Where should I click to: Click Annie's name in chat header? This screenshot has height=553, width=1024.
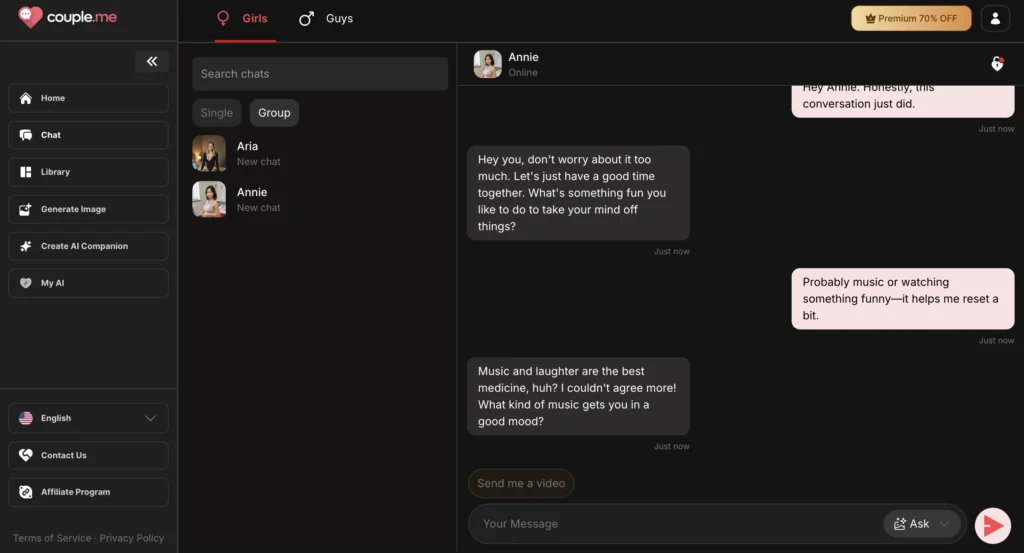pyautogui.click(x=524, y=57)
